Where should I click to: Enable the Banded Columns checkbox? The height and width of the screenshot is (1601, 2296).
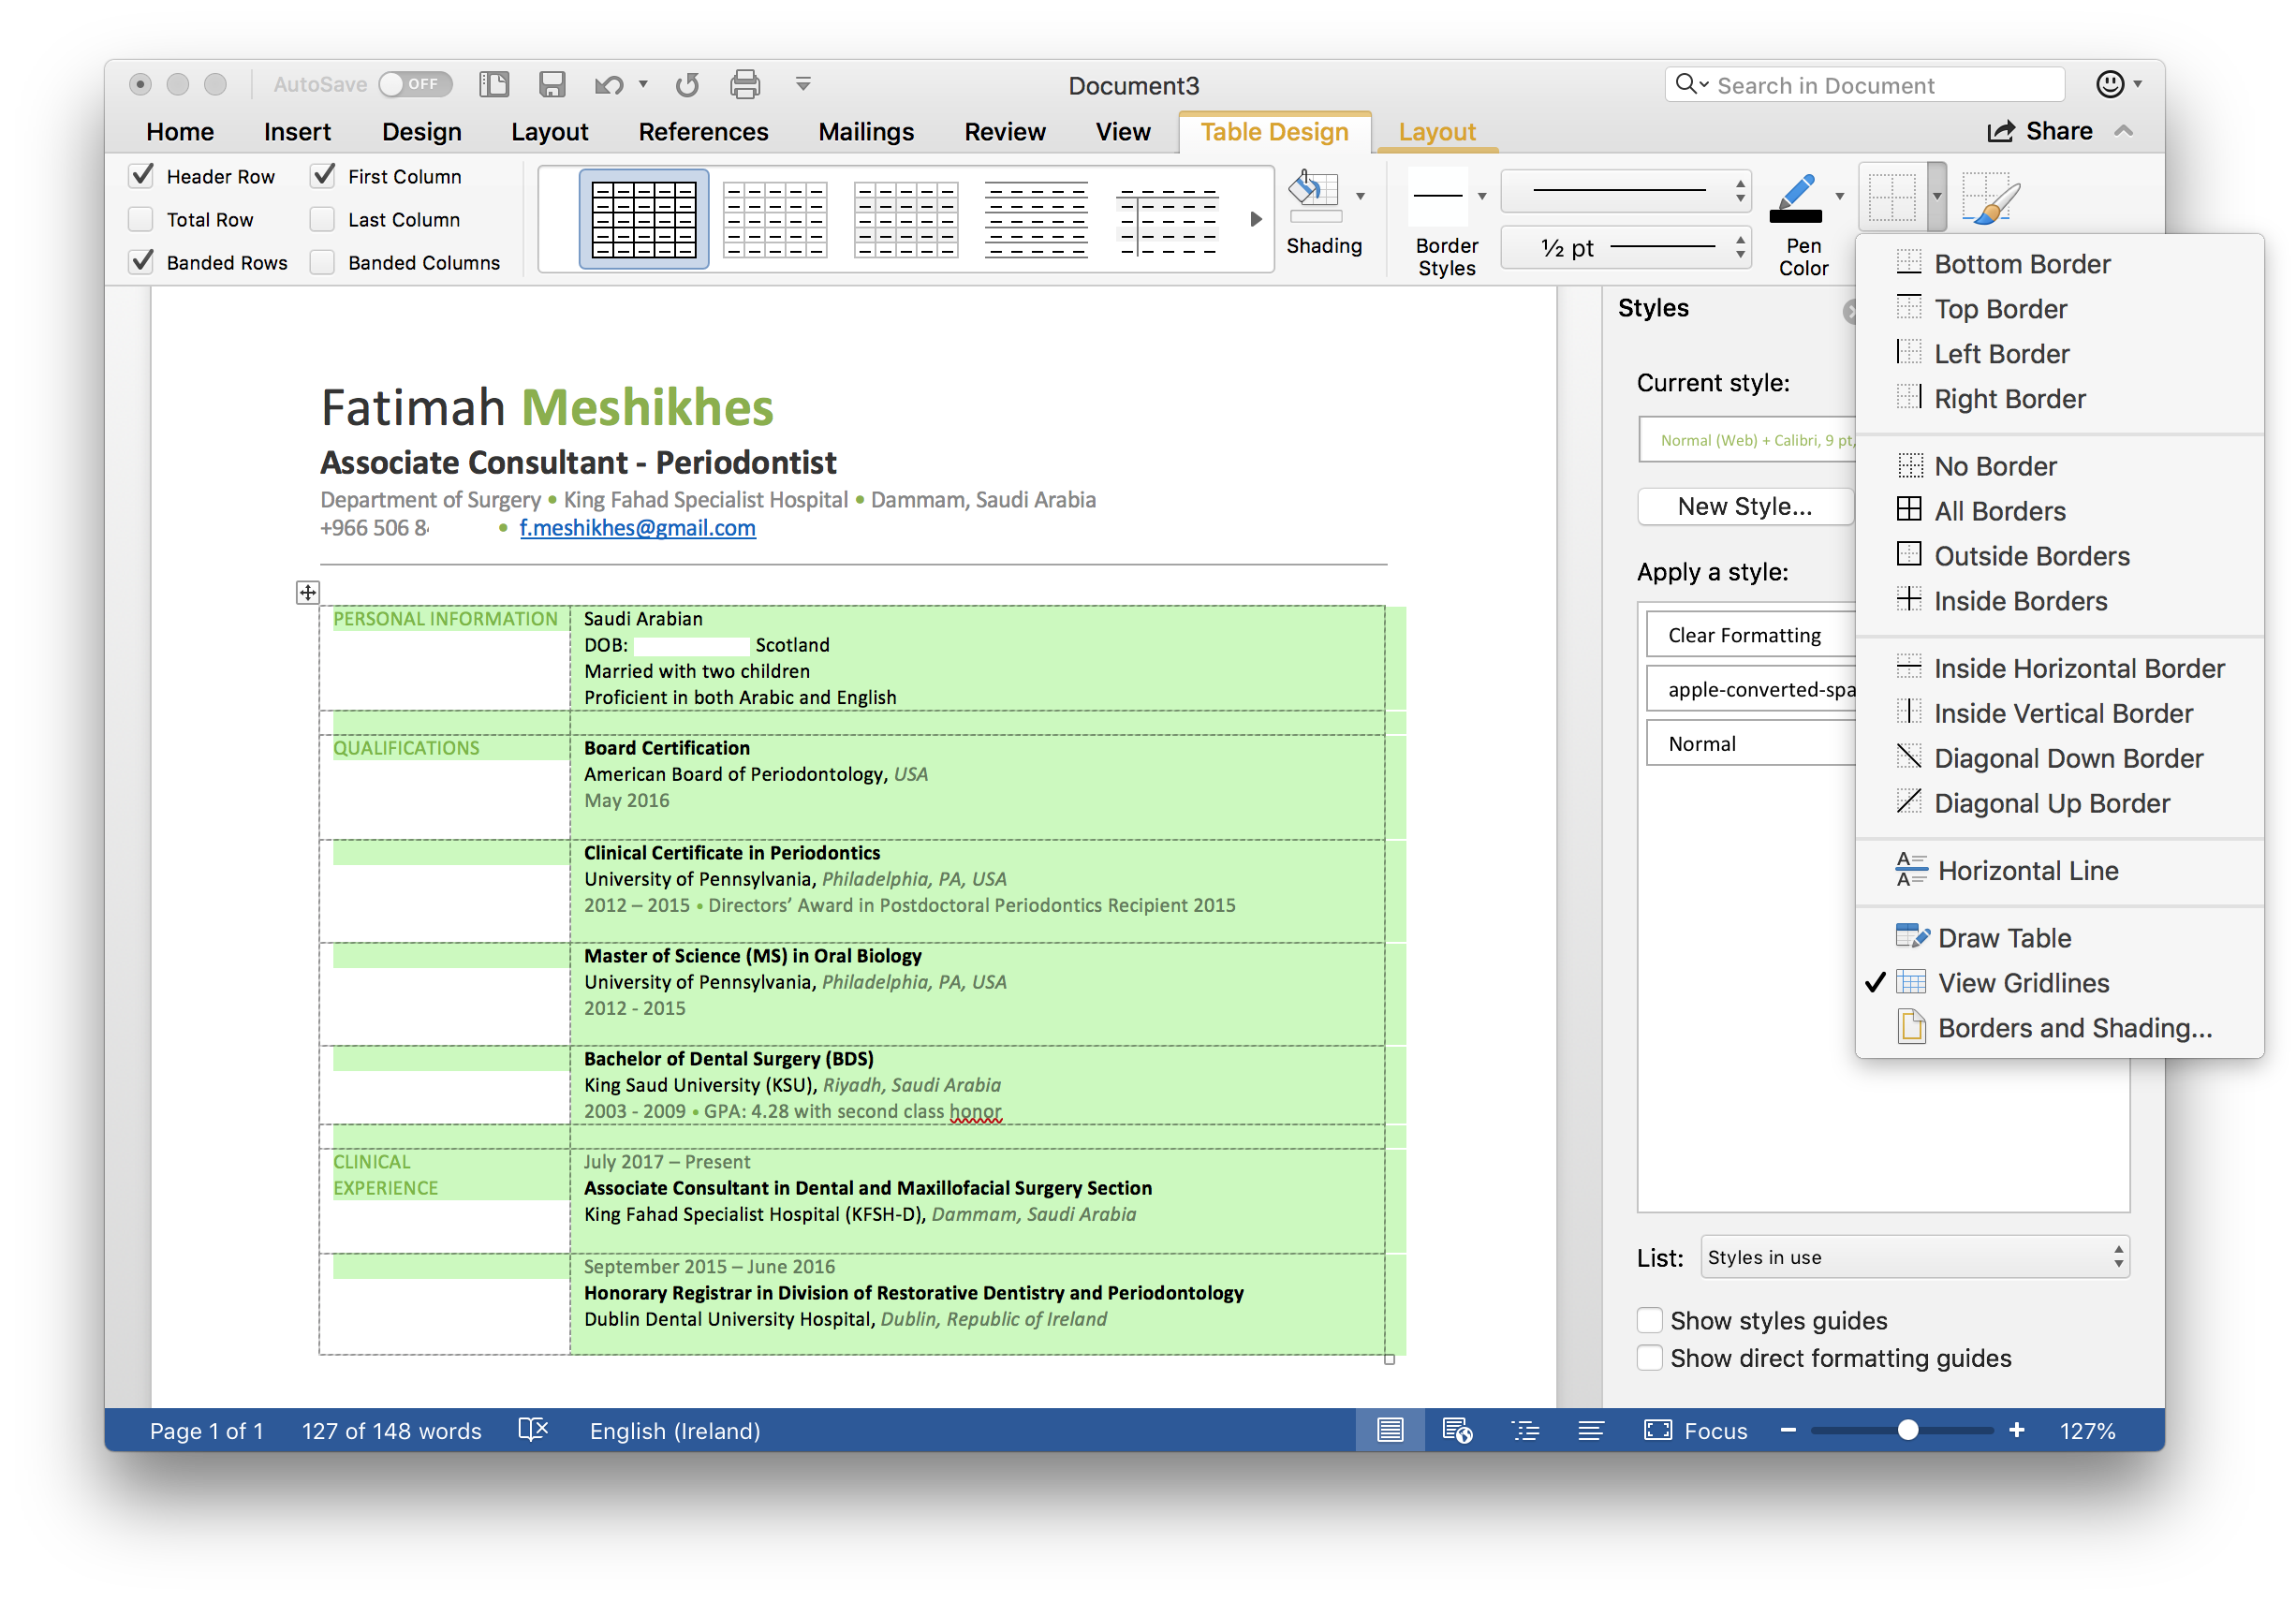point(323,262)
